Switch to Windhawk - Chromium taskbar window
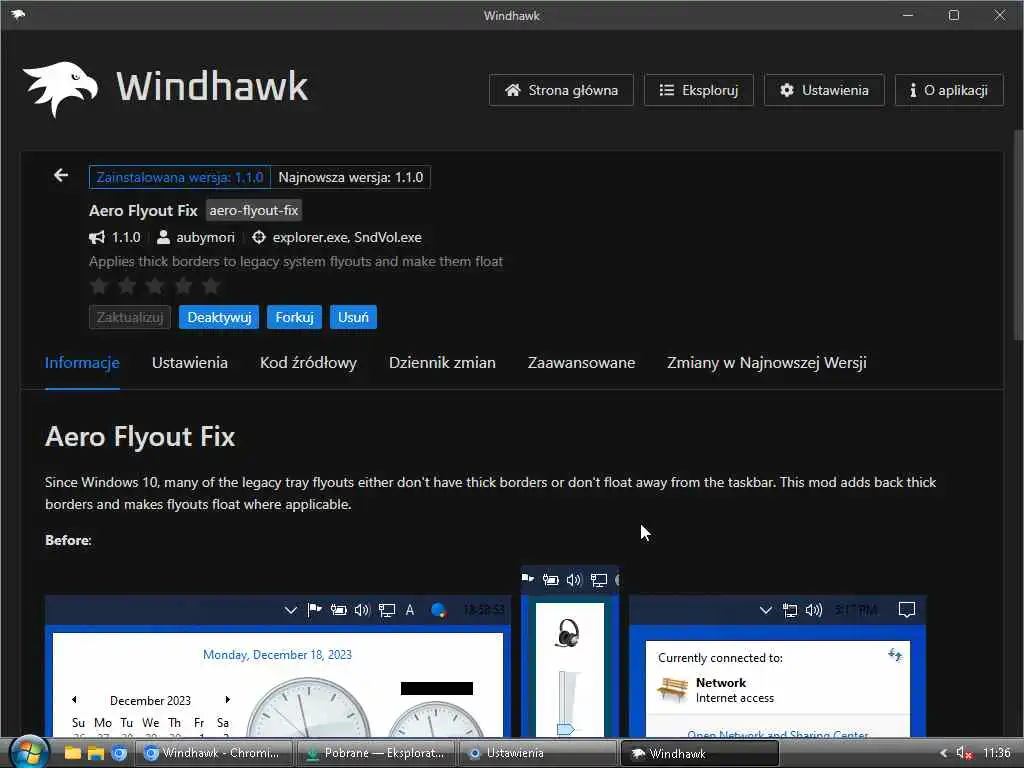Viewport: 1024px width, 768px height. [x=214, y=753]
